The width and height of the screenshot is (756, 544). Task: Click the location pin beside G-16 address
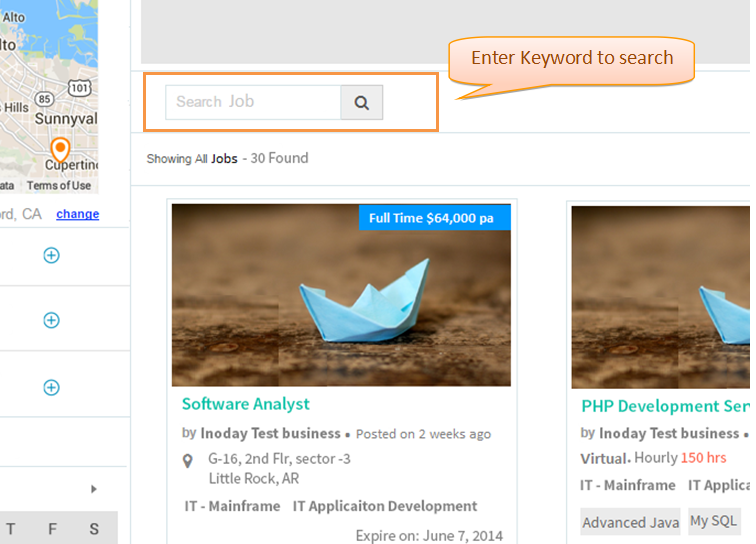(188, 461)
